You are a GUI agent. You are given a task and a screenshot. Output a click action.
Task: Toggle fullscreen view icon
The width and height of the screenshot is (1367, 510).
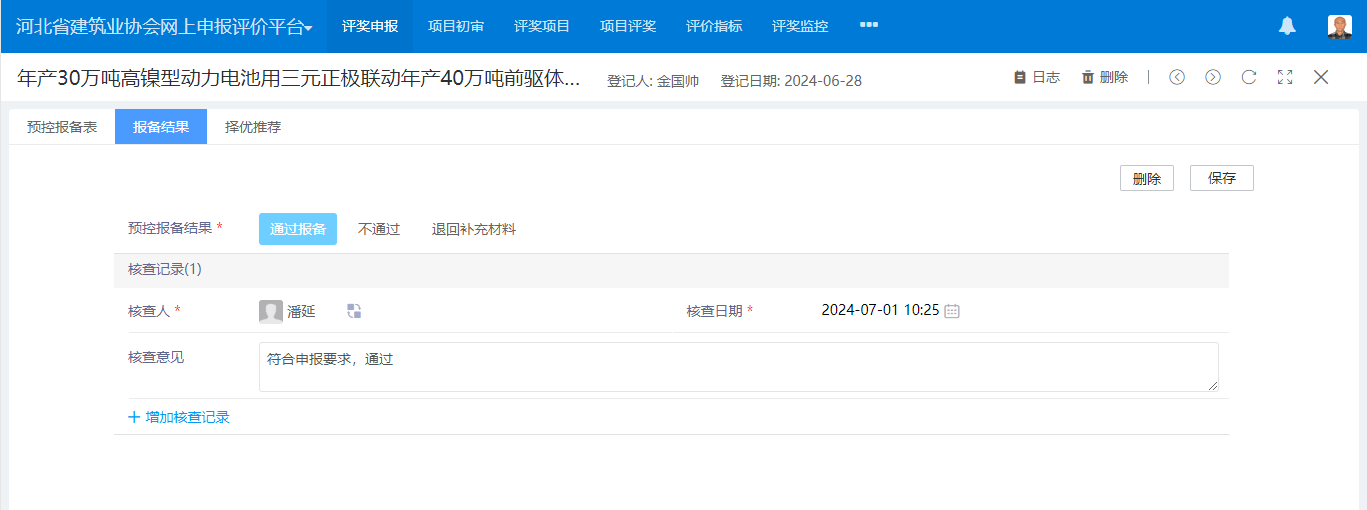click(x=1285, y=77)
